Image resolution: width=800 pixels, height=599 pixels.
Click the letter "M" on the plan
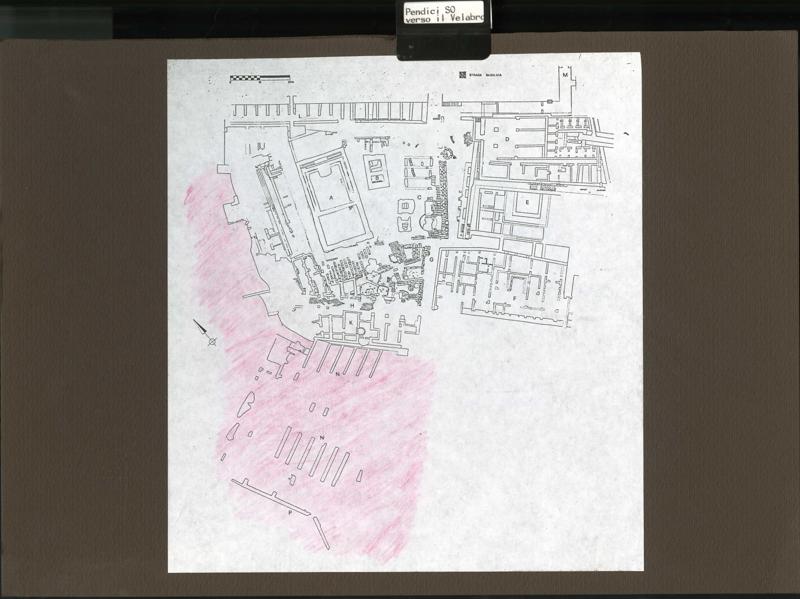point(565,75)
